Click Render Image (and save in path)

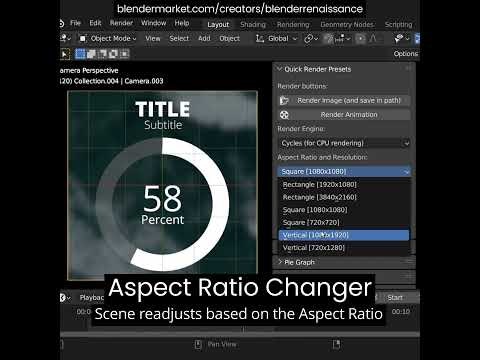344,100
